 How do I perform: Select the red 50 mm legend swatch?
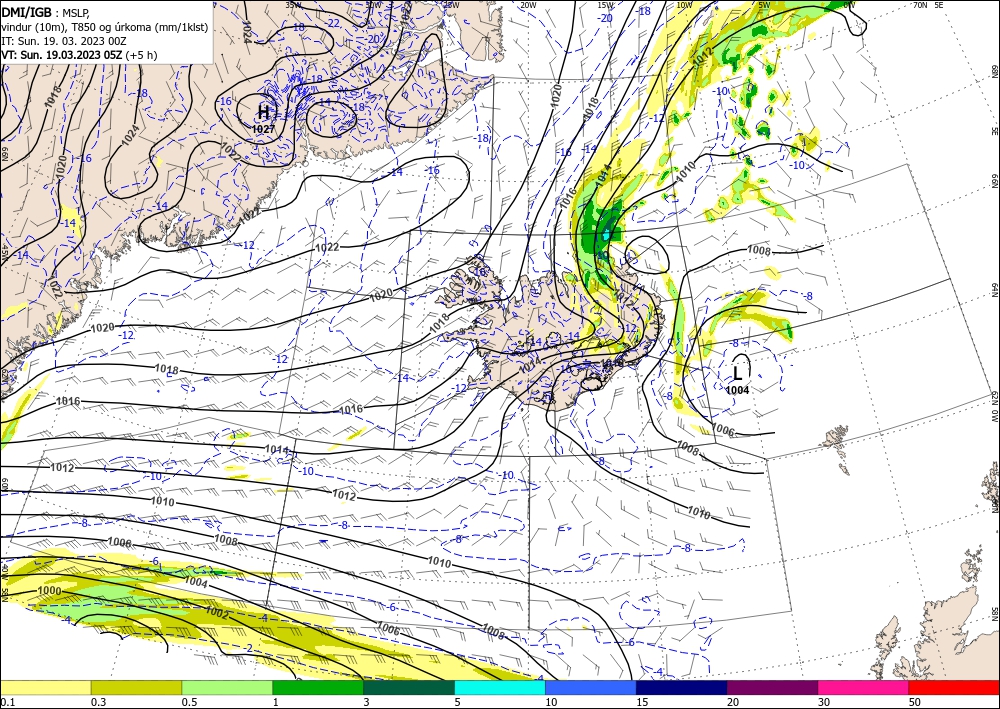tap(954, 687)
